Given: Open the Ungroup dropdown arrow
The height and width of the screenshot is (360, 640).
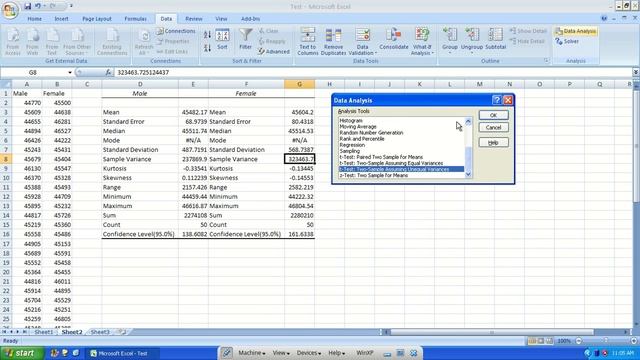Looking at the screenshot, I should (472, 53).
